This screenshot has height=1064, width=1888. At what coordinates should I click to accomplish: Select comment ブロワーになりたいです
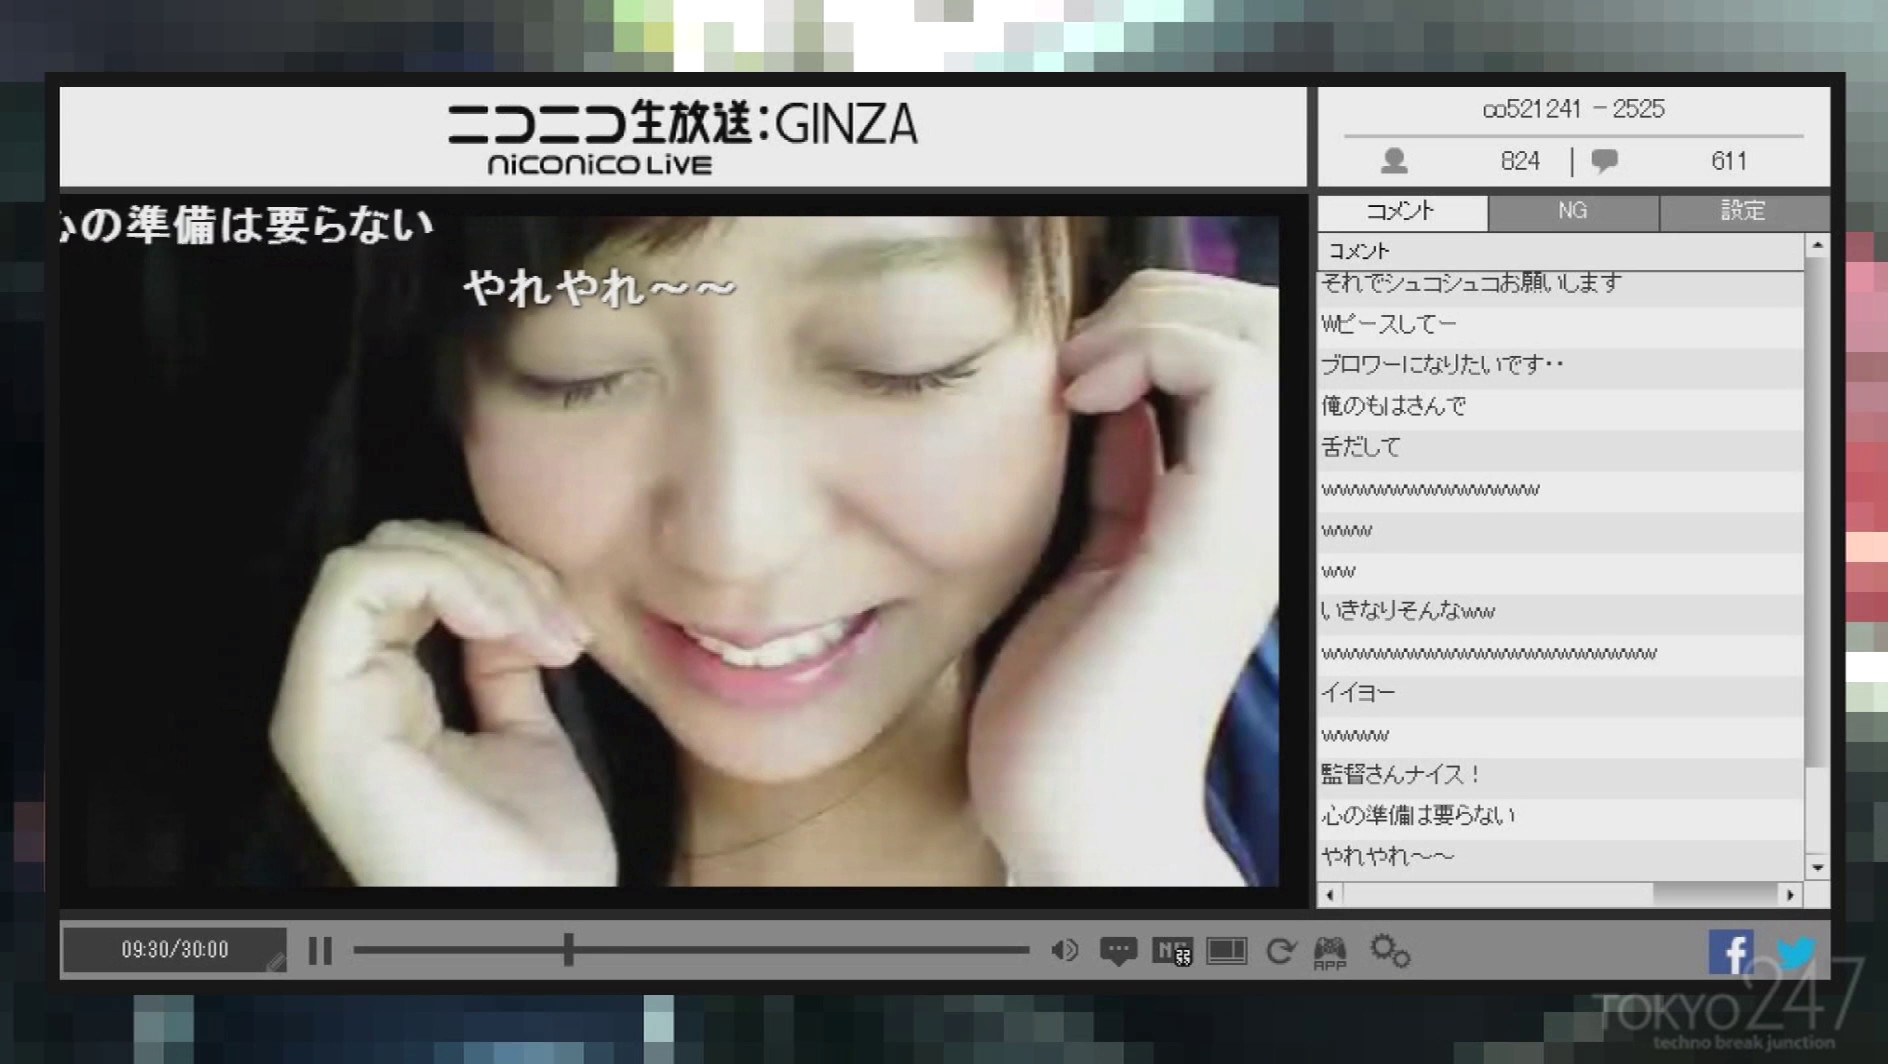pyautogui.click(x=1561, y=366)
